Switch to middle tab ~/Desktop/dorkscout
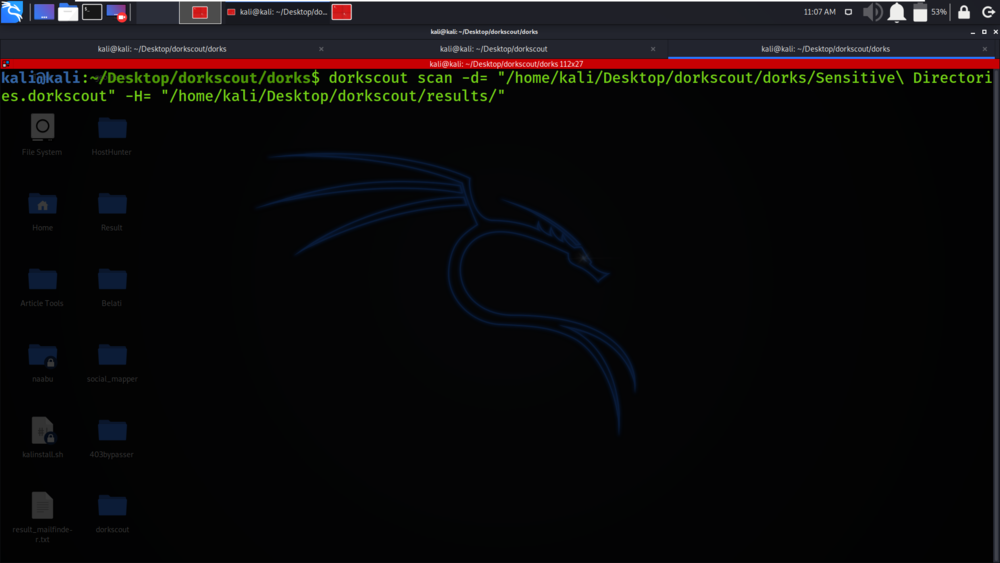1000x563 pixels. [x=493, y=49]
